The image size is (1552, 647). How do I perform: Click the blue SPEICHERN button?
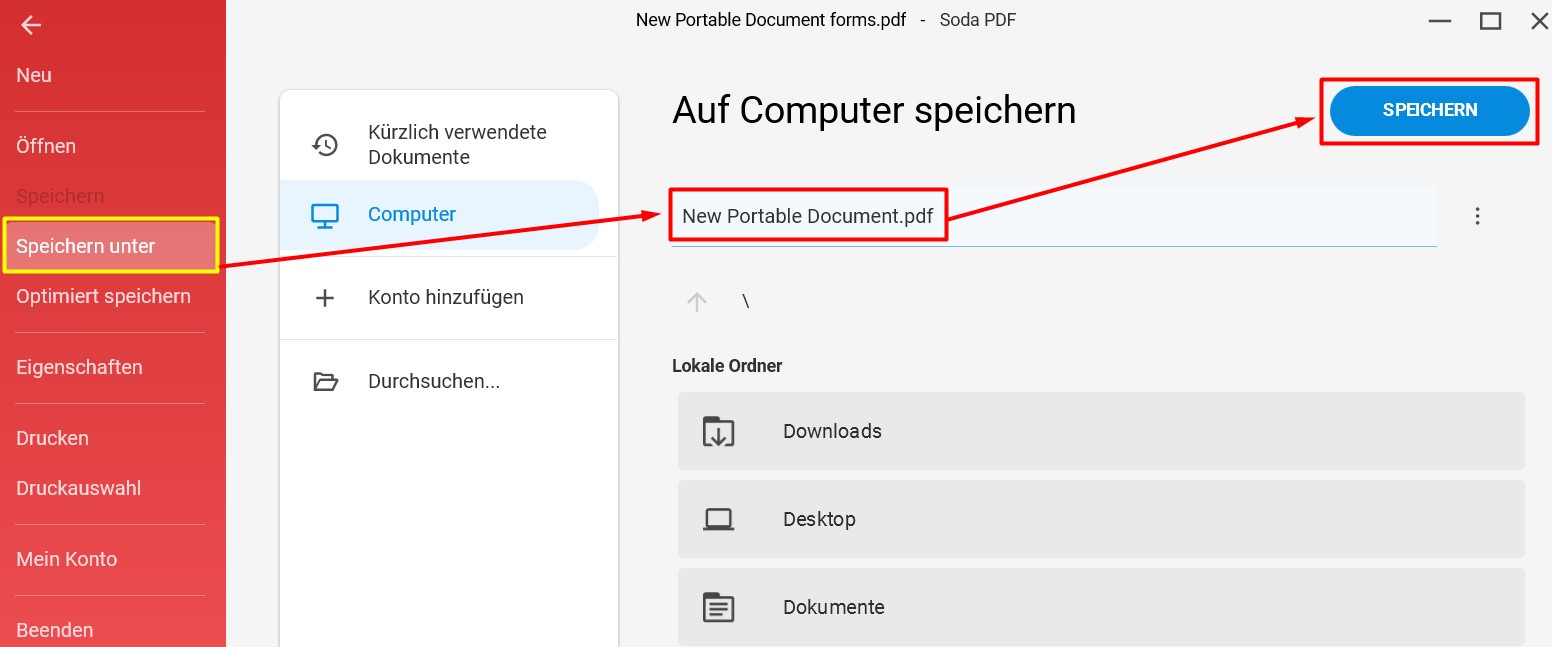(x=1429, y=110)
